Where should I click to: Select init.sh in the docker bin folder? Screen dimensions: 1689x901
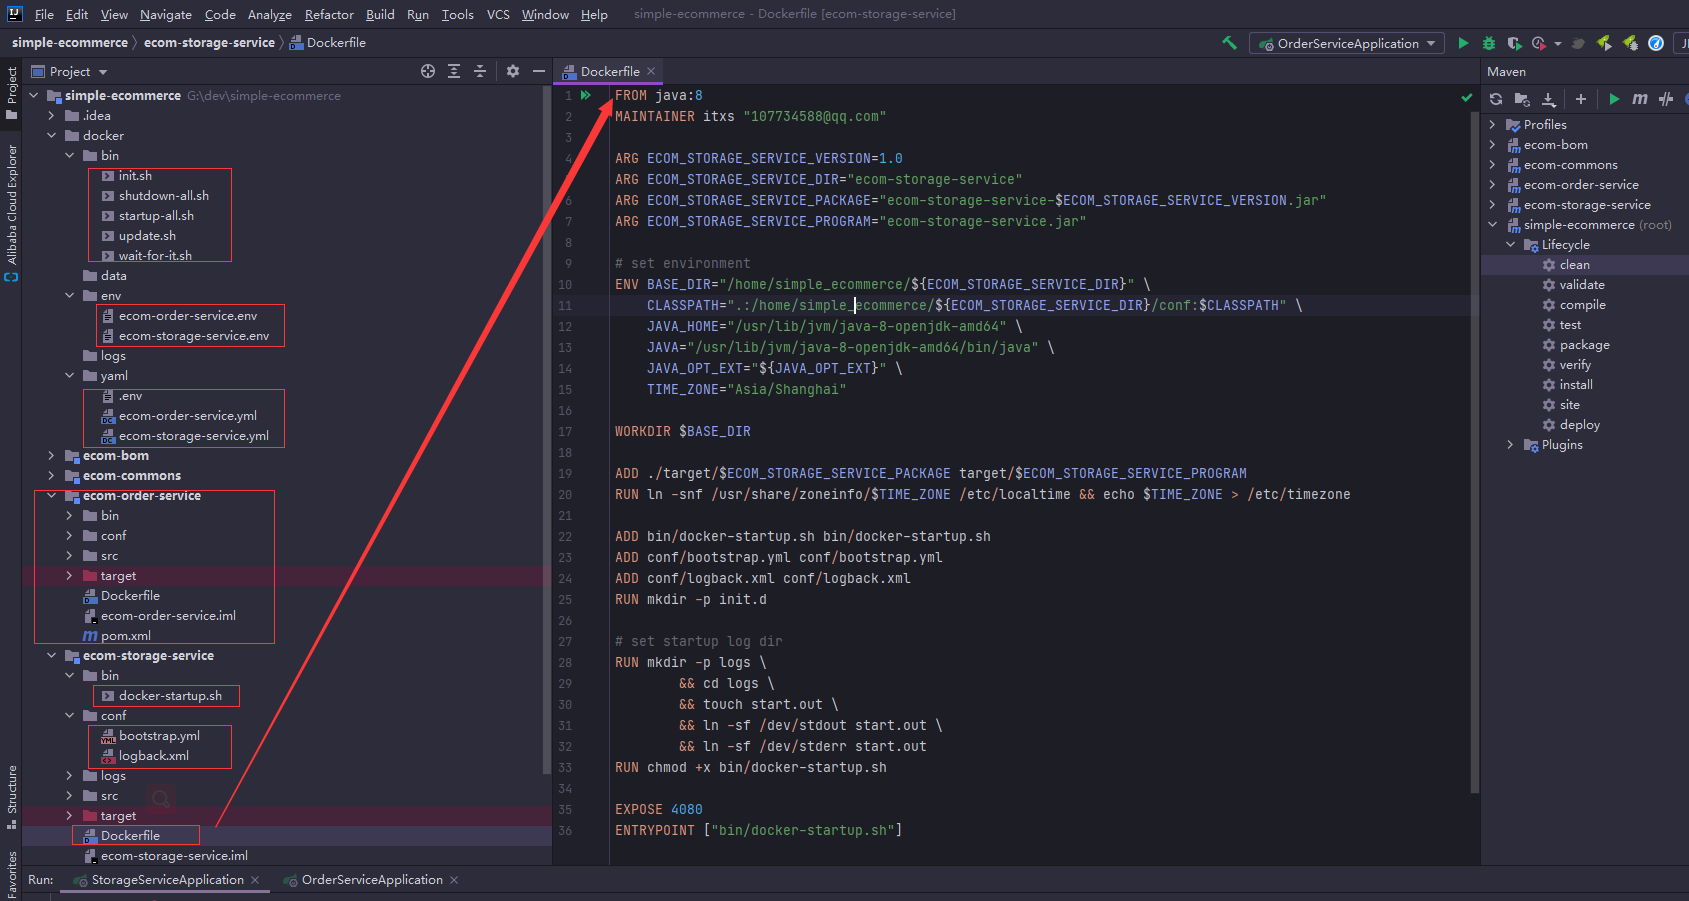[135, 176]
